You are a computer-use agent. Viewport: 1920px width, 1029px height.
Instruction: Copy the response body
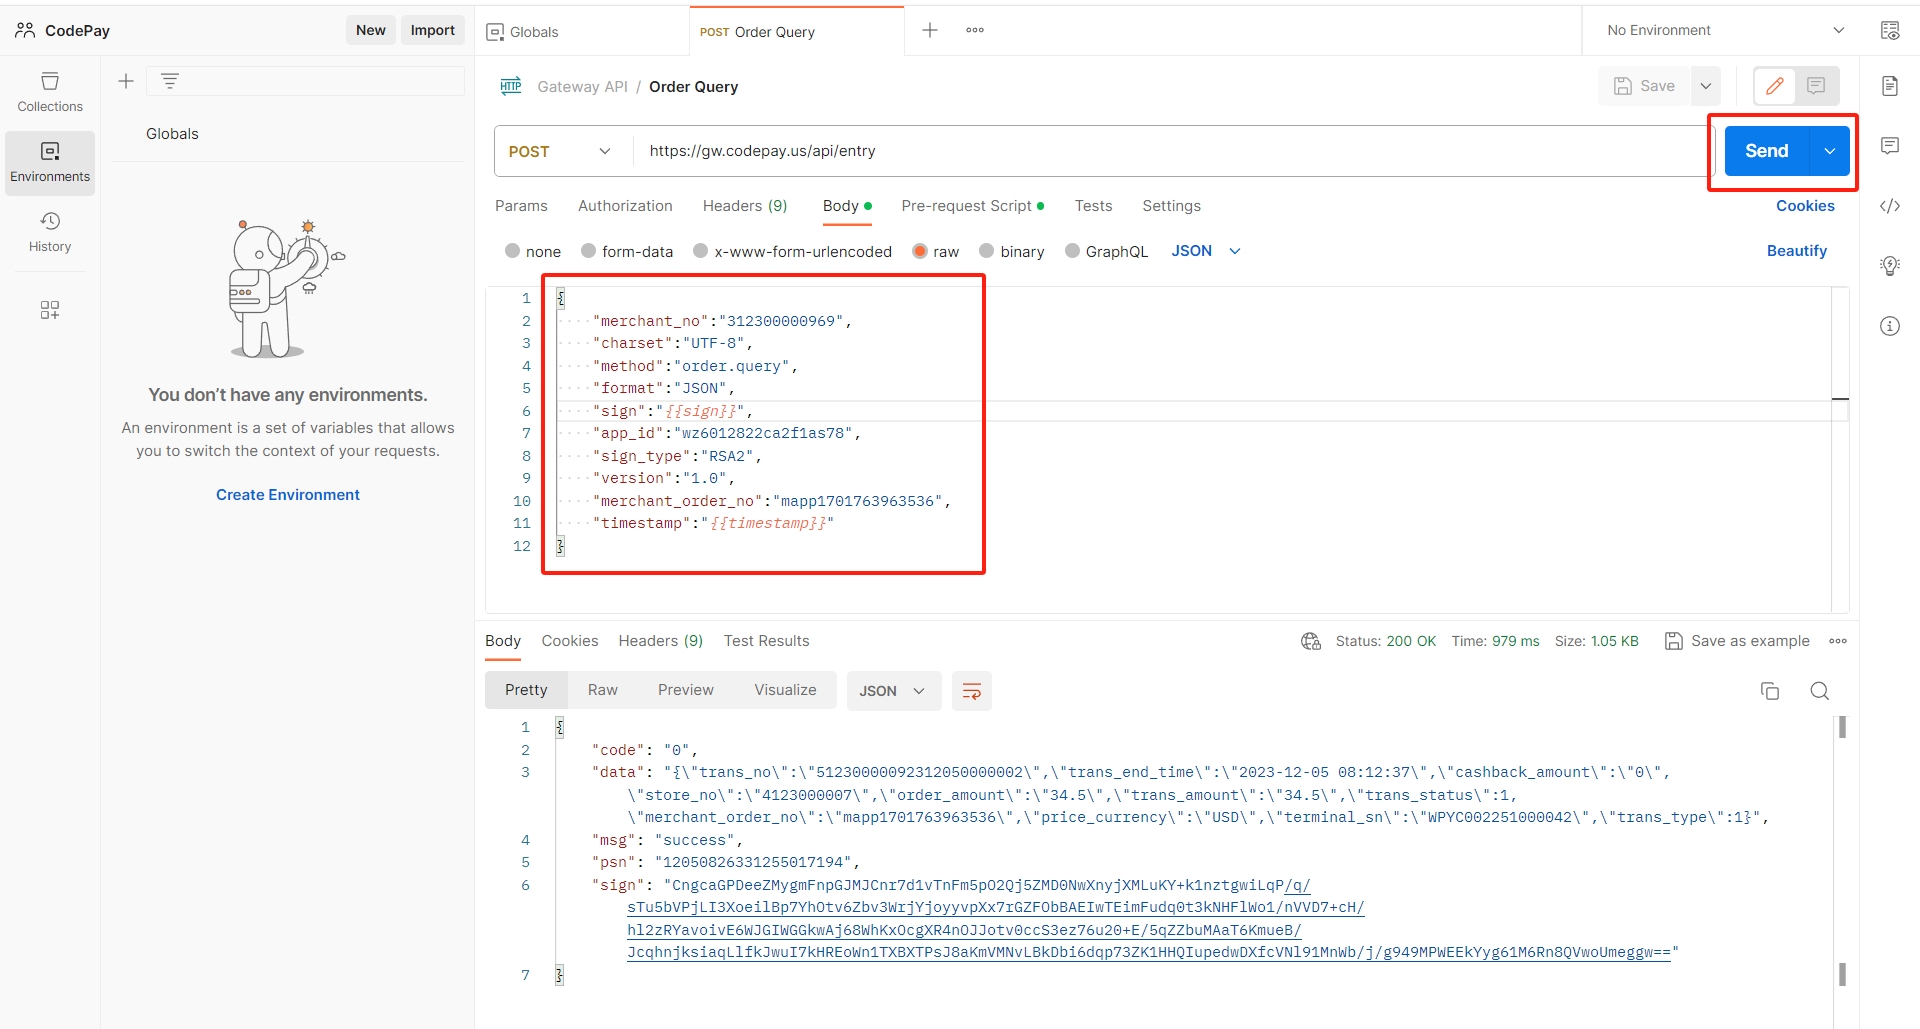(1770, 691)
